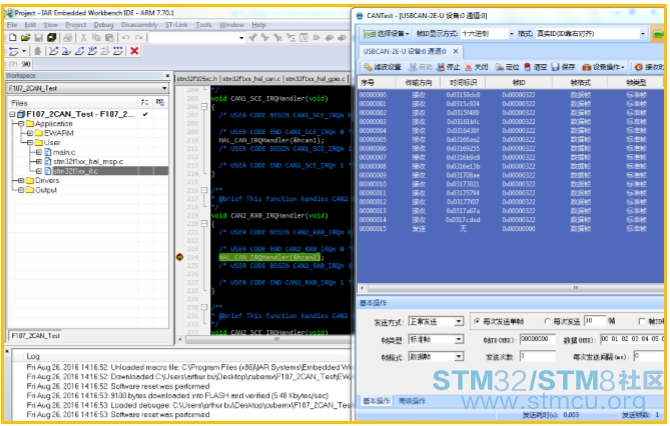Image resolution: width=670 pixels, height=426 pixels.
Task: Expand the Output folder in workspace tree
Action: pos(21,190)
